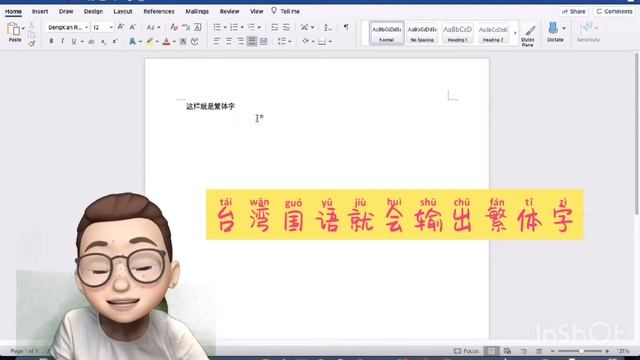
Task: Open the Draw tab
Action: click(66, 11)
